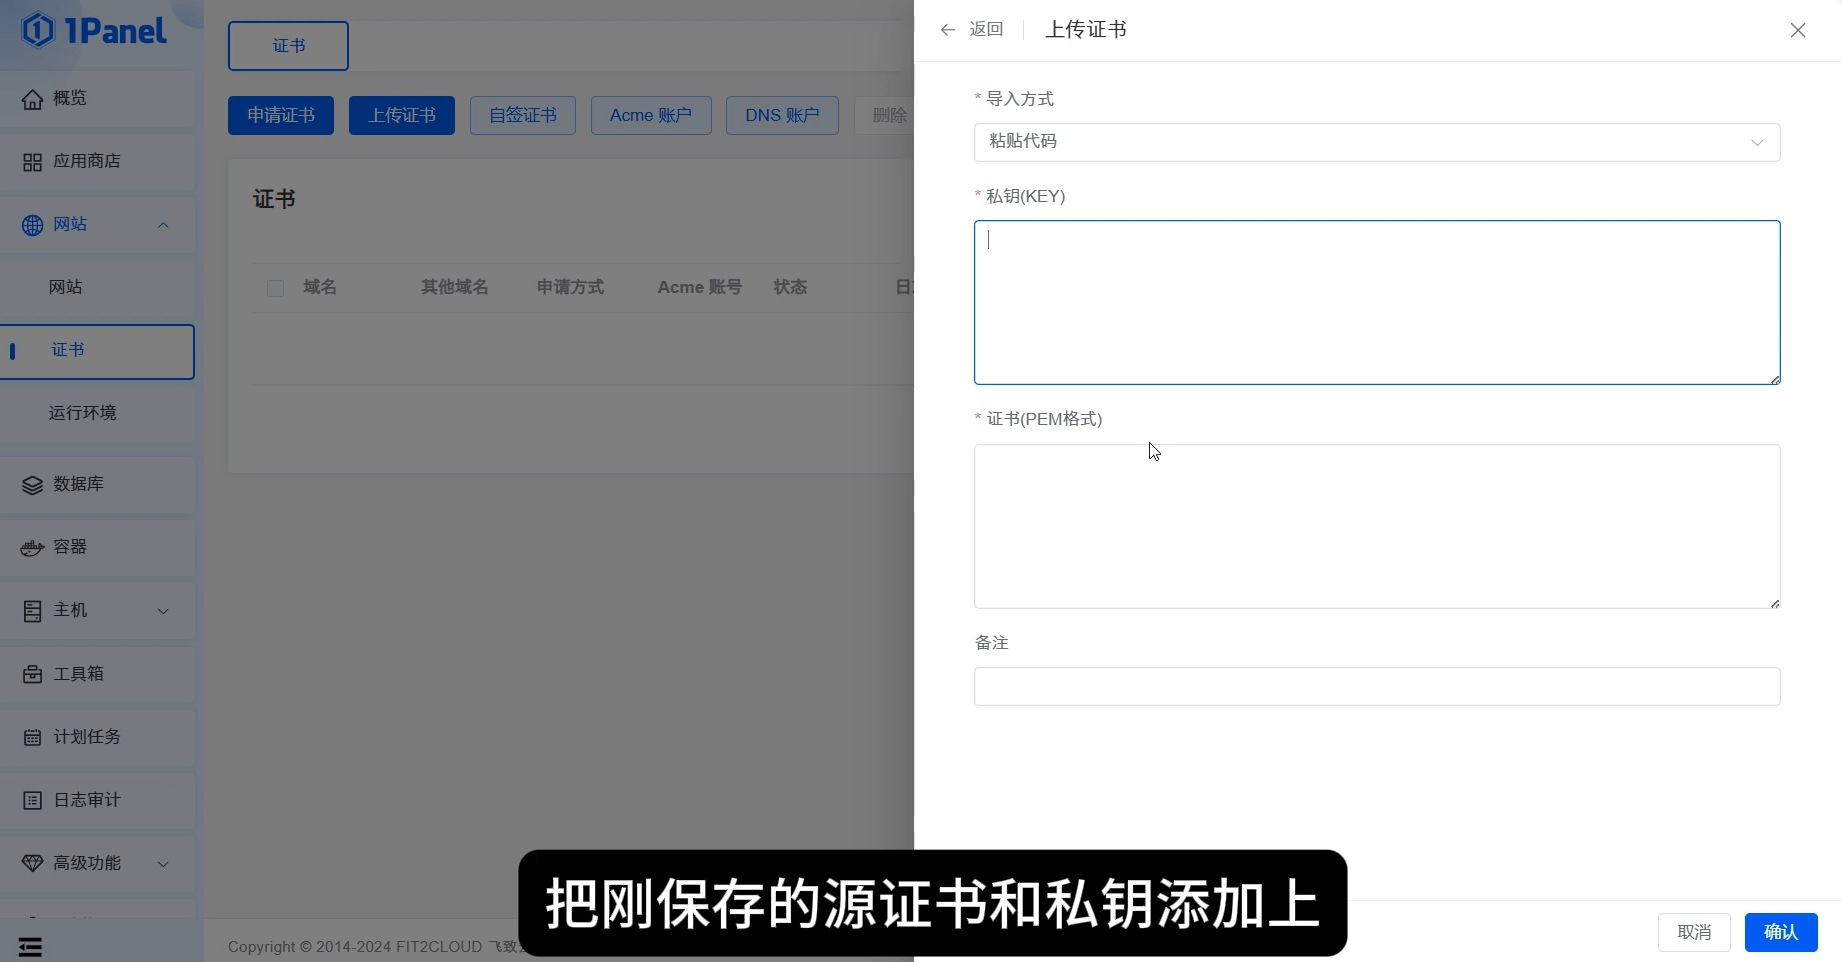Click the 状态 column header
This screenshot has width=1842, height=962.
[x=790, y=288]
